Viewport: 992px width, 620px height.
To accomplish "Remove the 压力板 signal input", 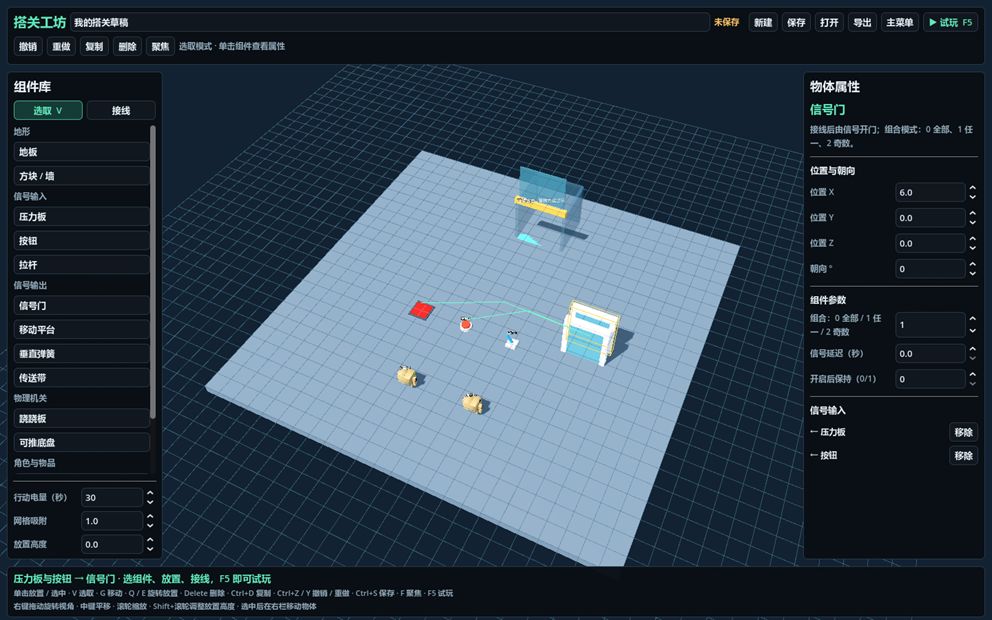I will 964,432.
